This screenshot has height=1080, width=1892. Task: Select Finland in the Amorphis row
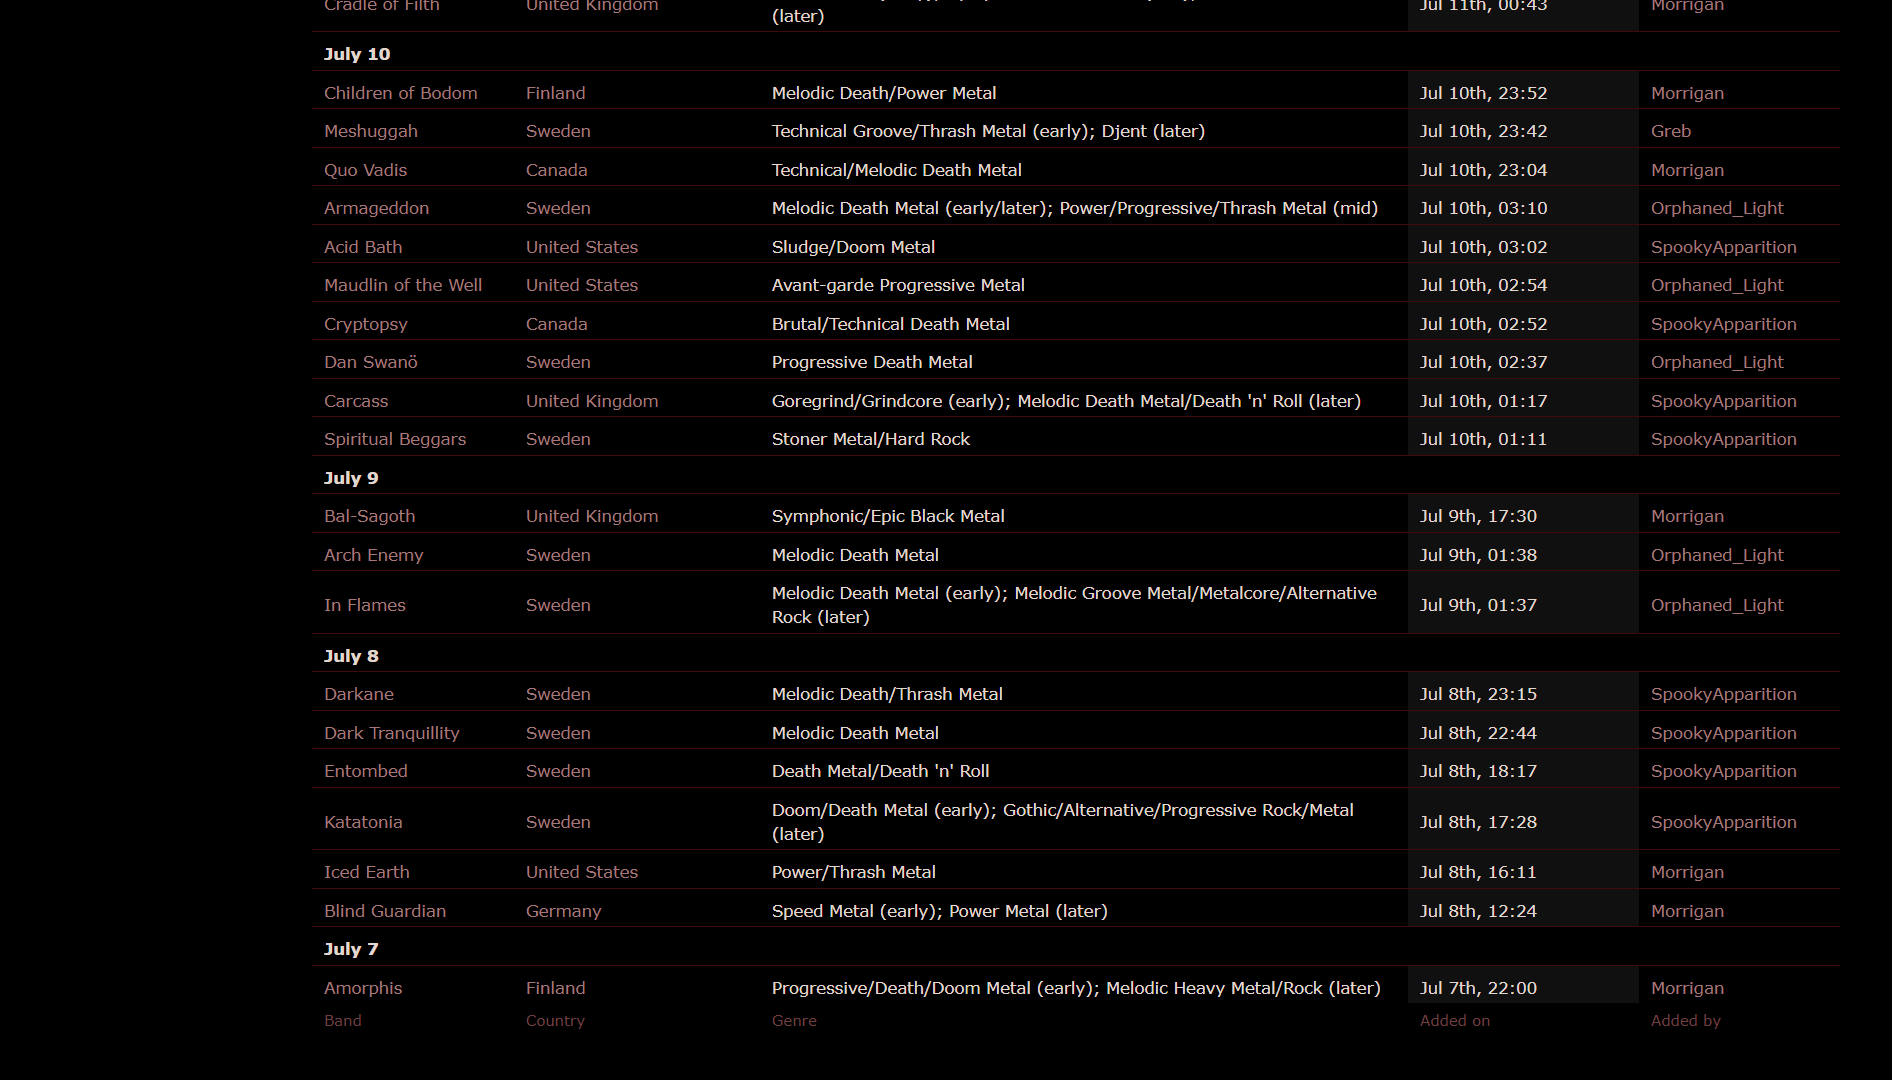coord(556,988)
